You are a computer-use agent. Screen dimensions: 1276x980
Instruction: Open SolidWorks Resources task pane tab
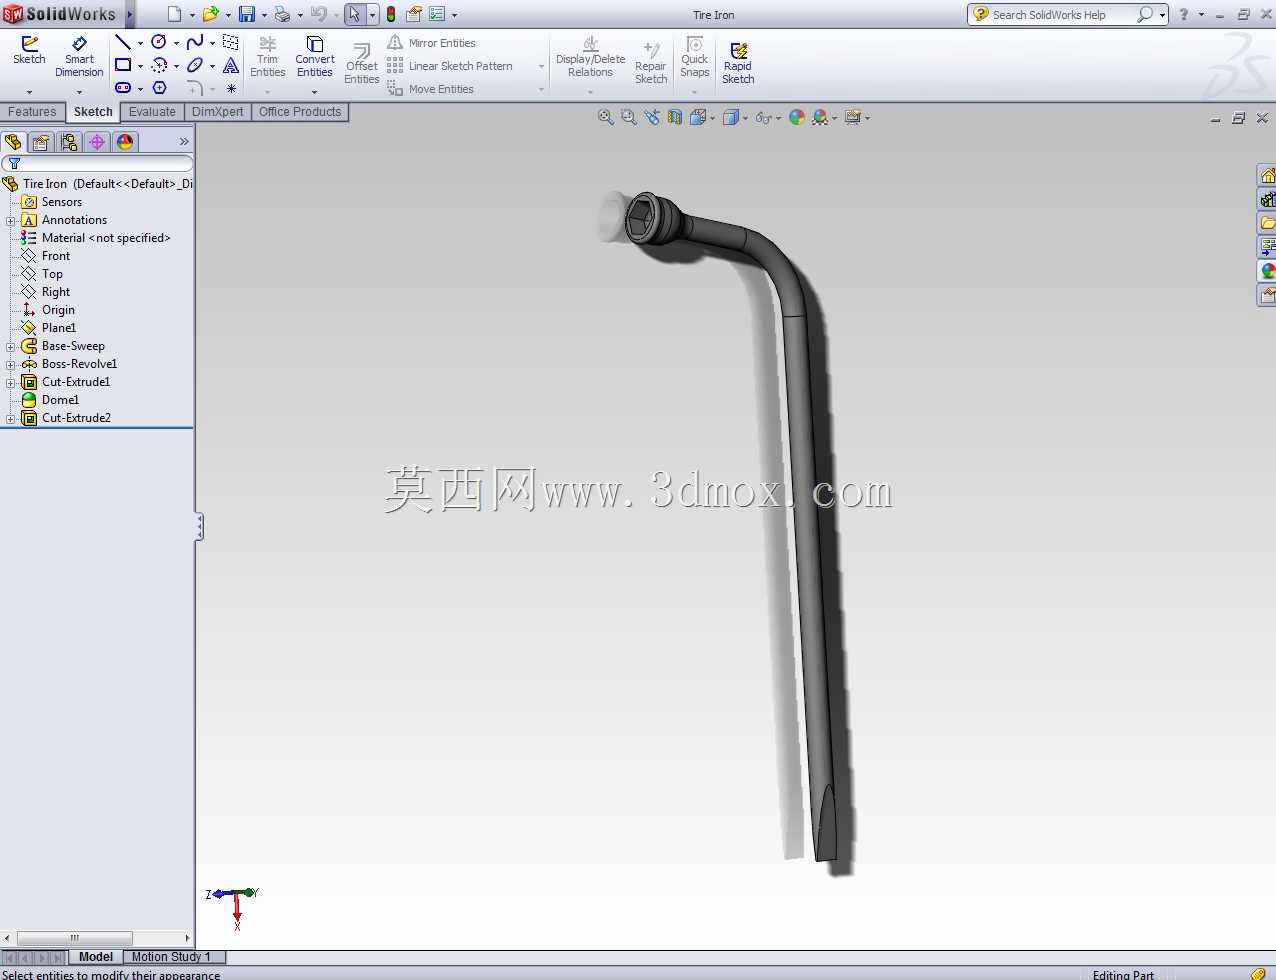point(1267,175)
